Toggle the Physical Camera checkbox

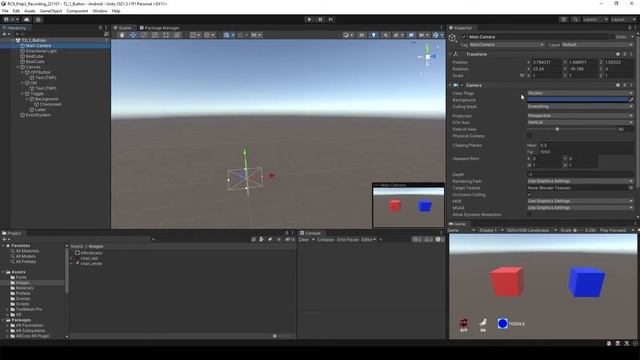(529, 136)
